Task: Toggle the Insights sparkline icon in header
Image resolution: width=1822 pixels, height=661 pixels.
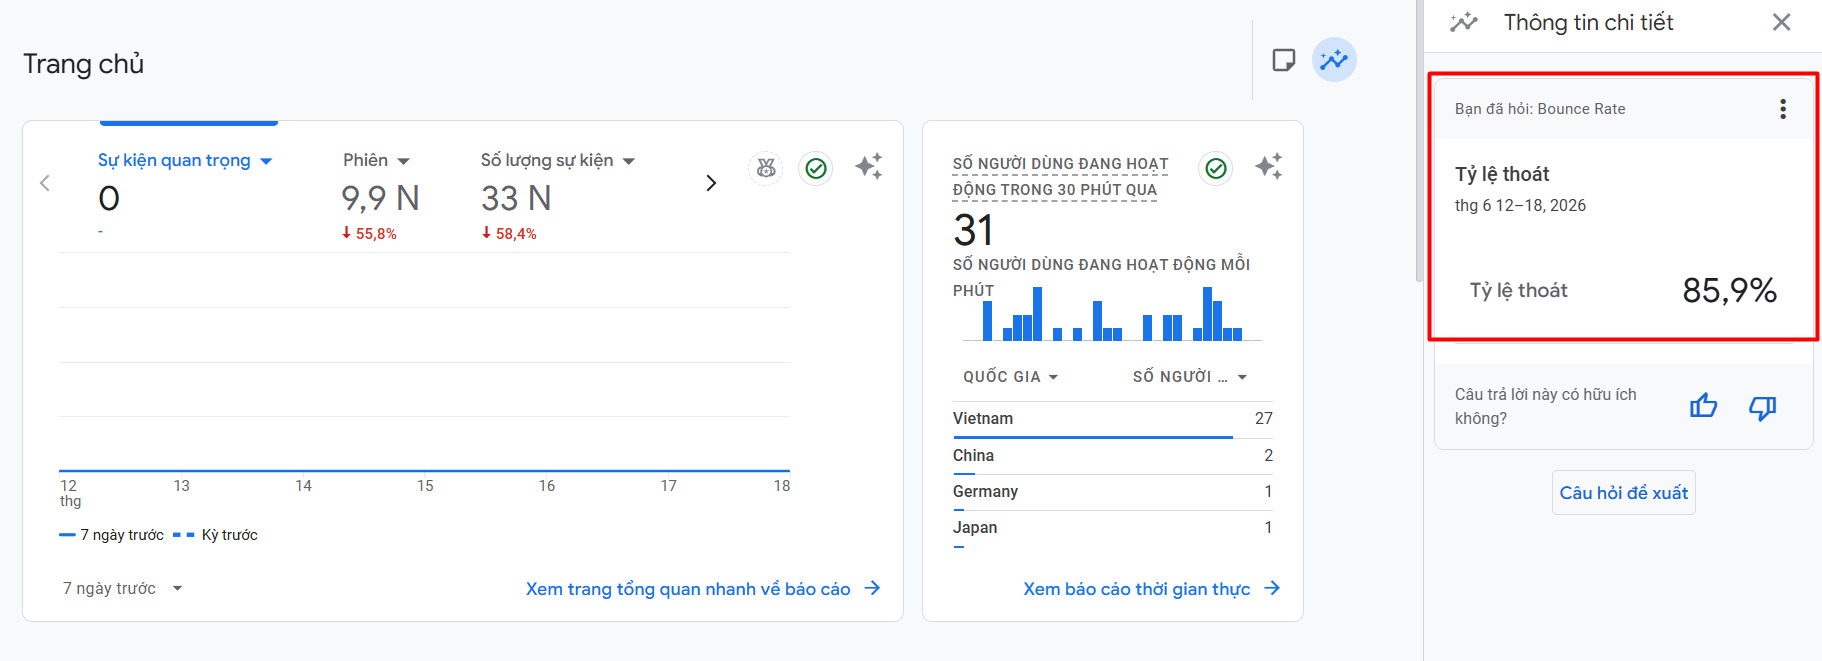Action: pos(1334,60)
